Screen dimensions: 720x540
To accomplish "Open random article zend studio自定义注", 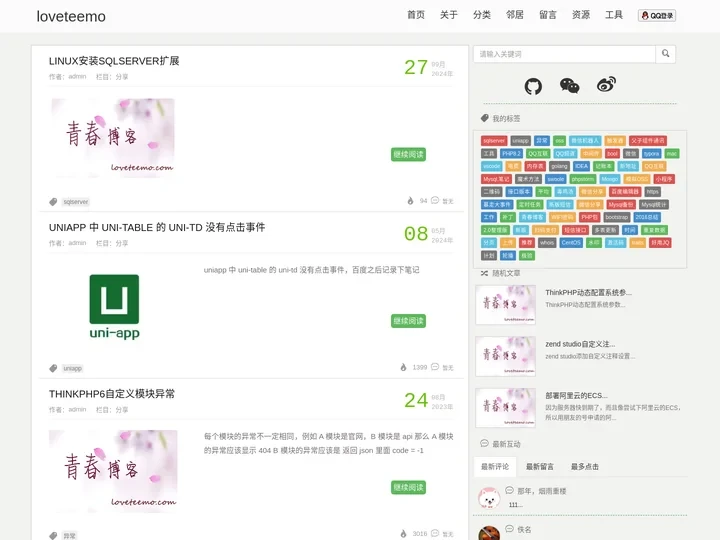I will pos(580,344).
